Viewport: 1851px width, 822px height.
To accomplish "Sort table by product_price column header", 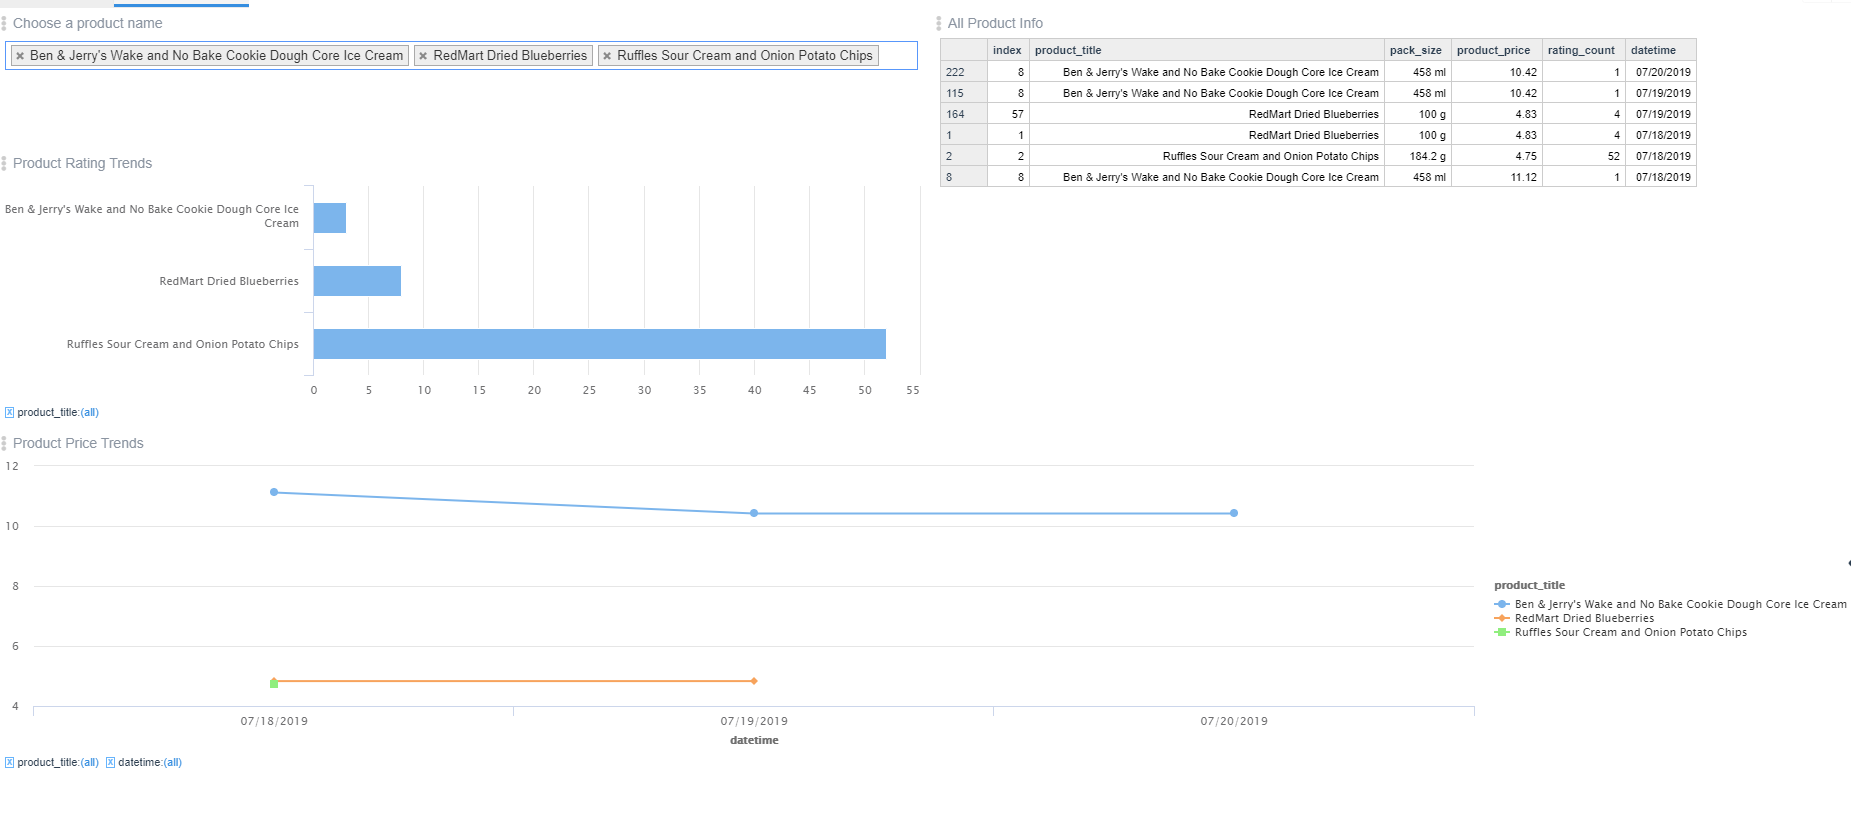I will 1496,50.
